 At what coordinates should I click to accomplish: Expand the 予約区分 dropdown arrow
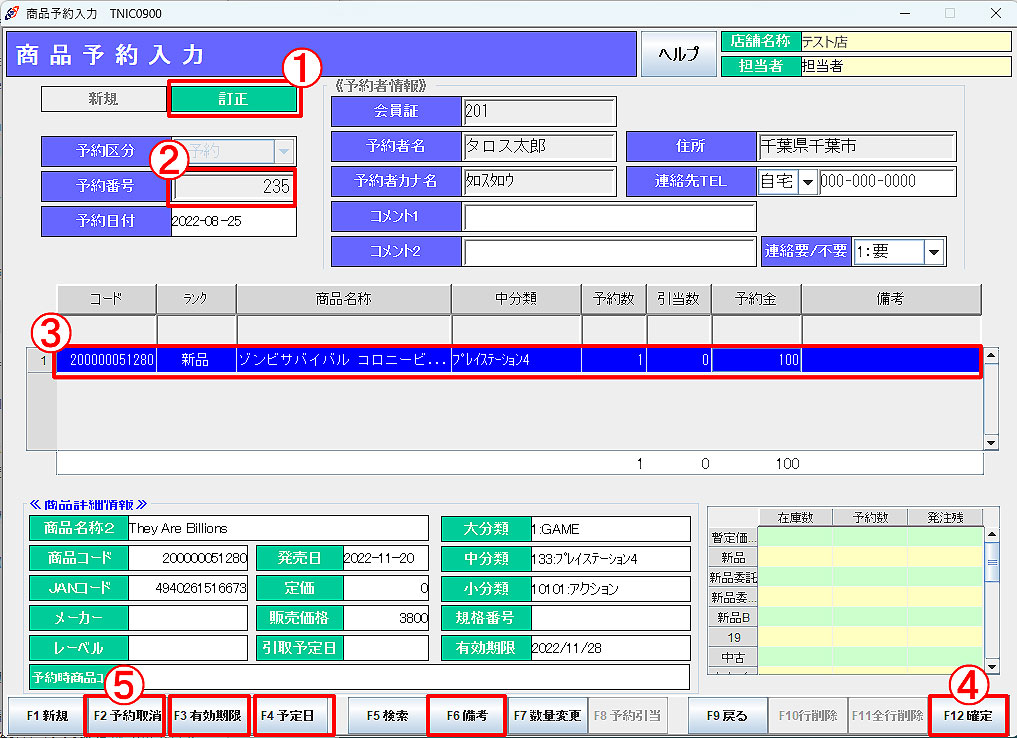point(284,151)
